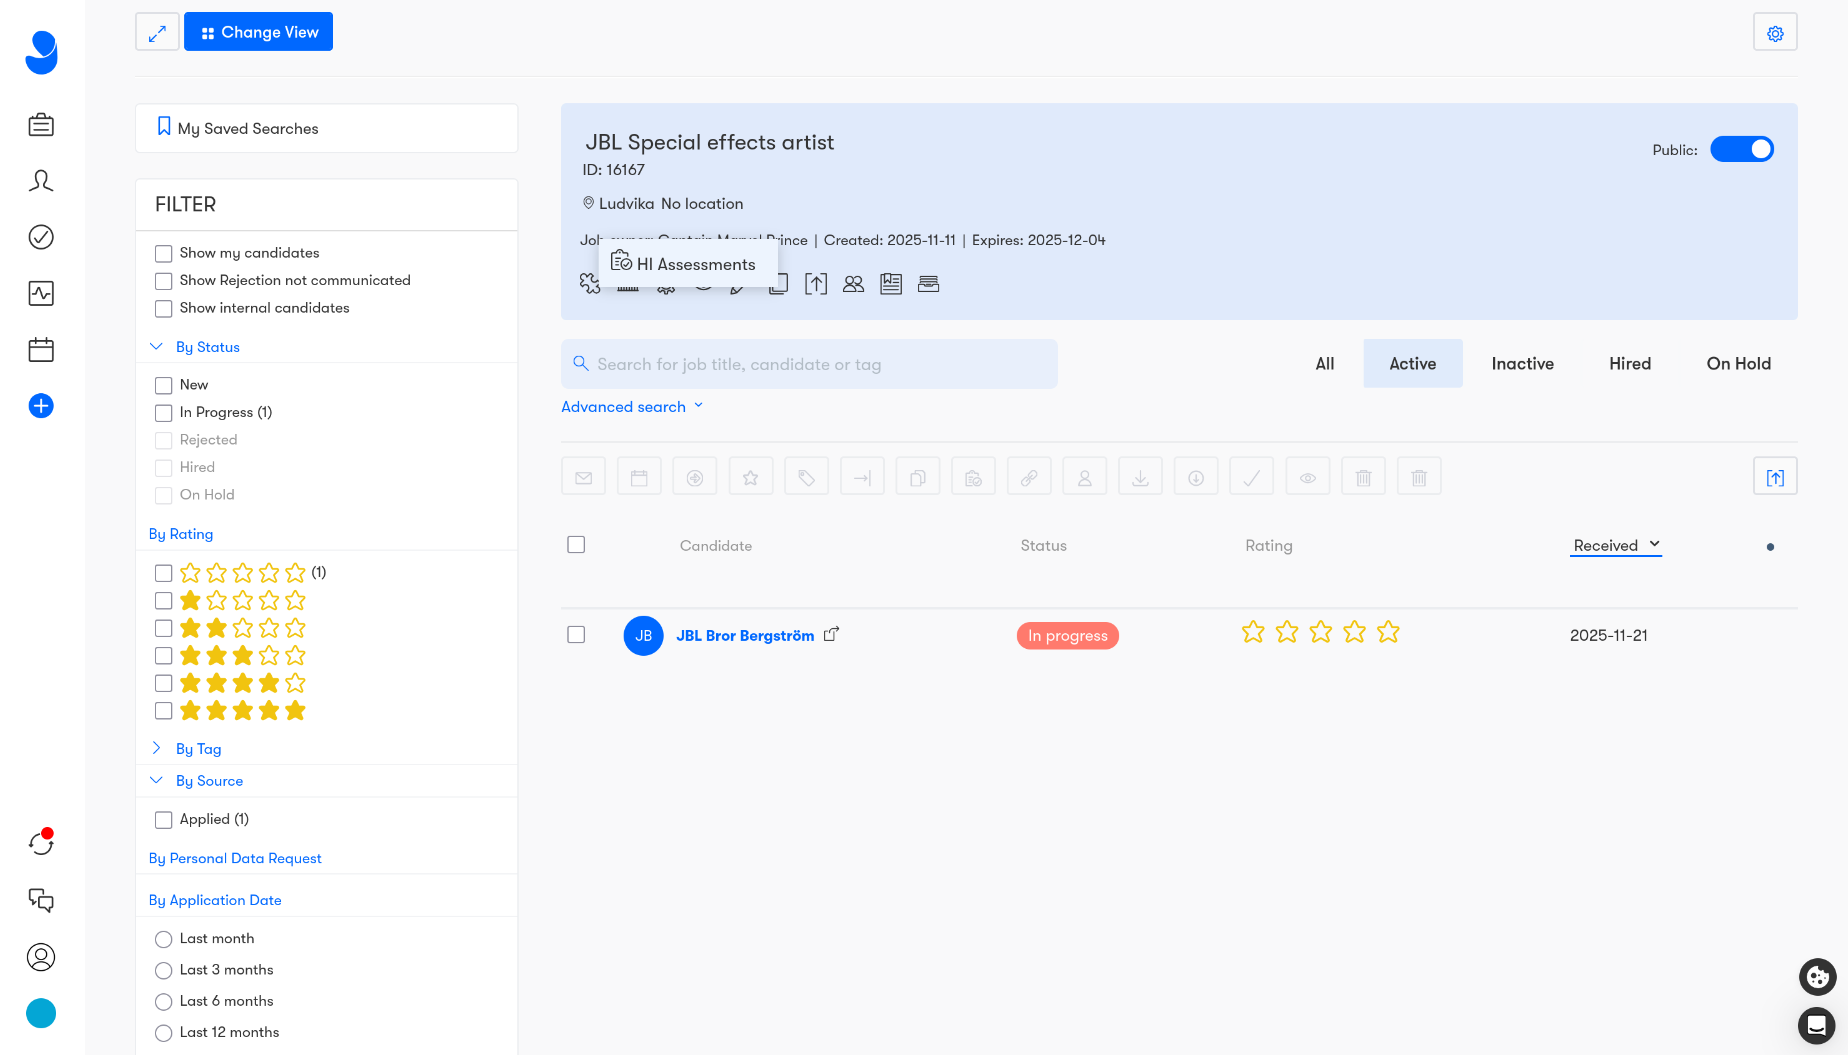Expand the By Tag filter section
1848x1055 pixels.
tap(198, 749)
